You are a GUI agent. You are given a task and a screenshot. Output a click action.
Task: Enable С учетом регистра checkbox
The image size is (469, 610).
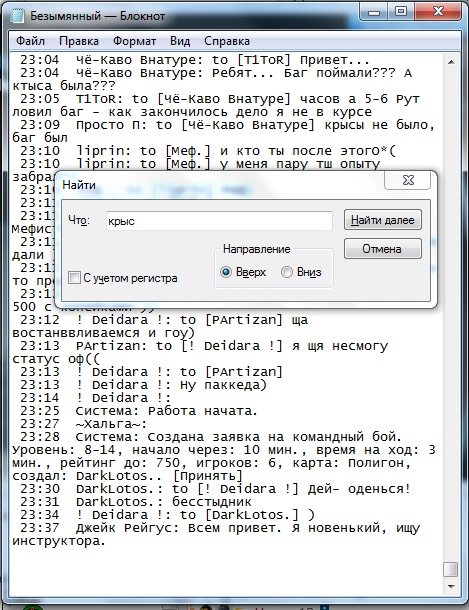coord(74,278)
